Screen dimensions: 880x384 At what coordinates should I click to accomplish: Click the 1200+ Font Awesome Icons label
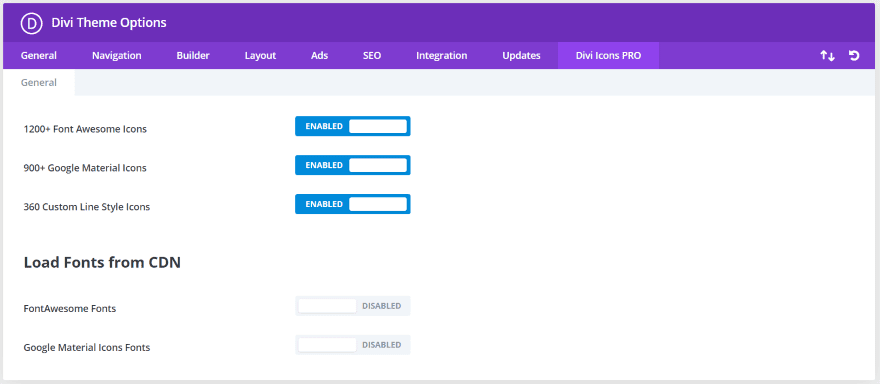point(85,129)
